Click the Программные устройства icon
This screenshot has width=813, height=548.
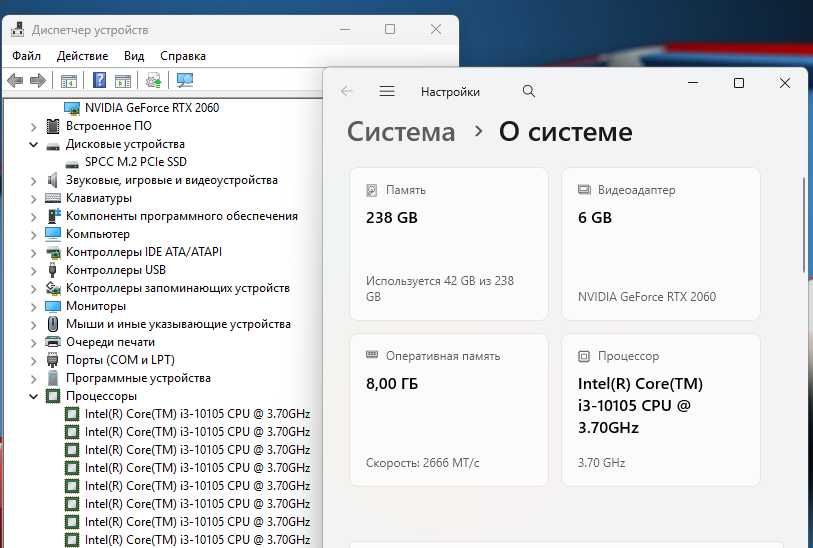pyautogui.click(x=53, y=378)
